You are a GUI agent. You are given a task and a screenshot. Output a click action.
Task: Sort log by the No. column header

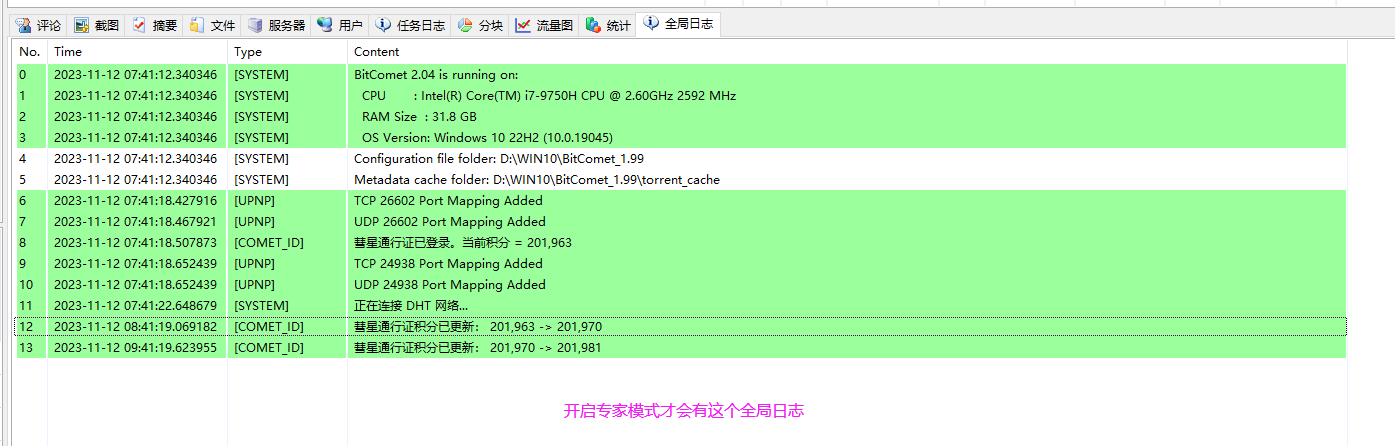(x=30, y=51)
